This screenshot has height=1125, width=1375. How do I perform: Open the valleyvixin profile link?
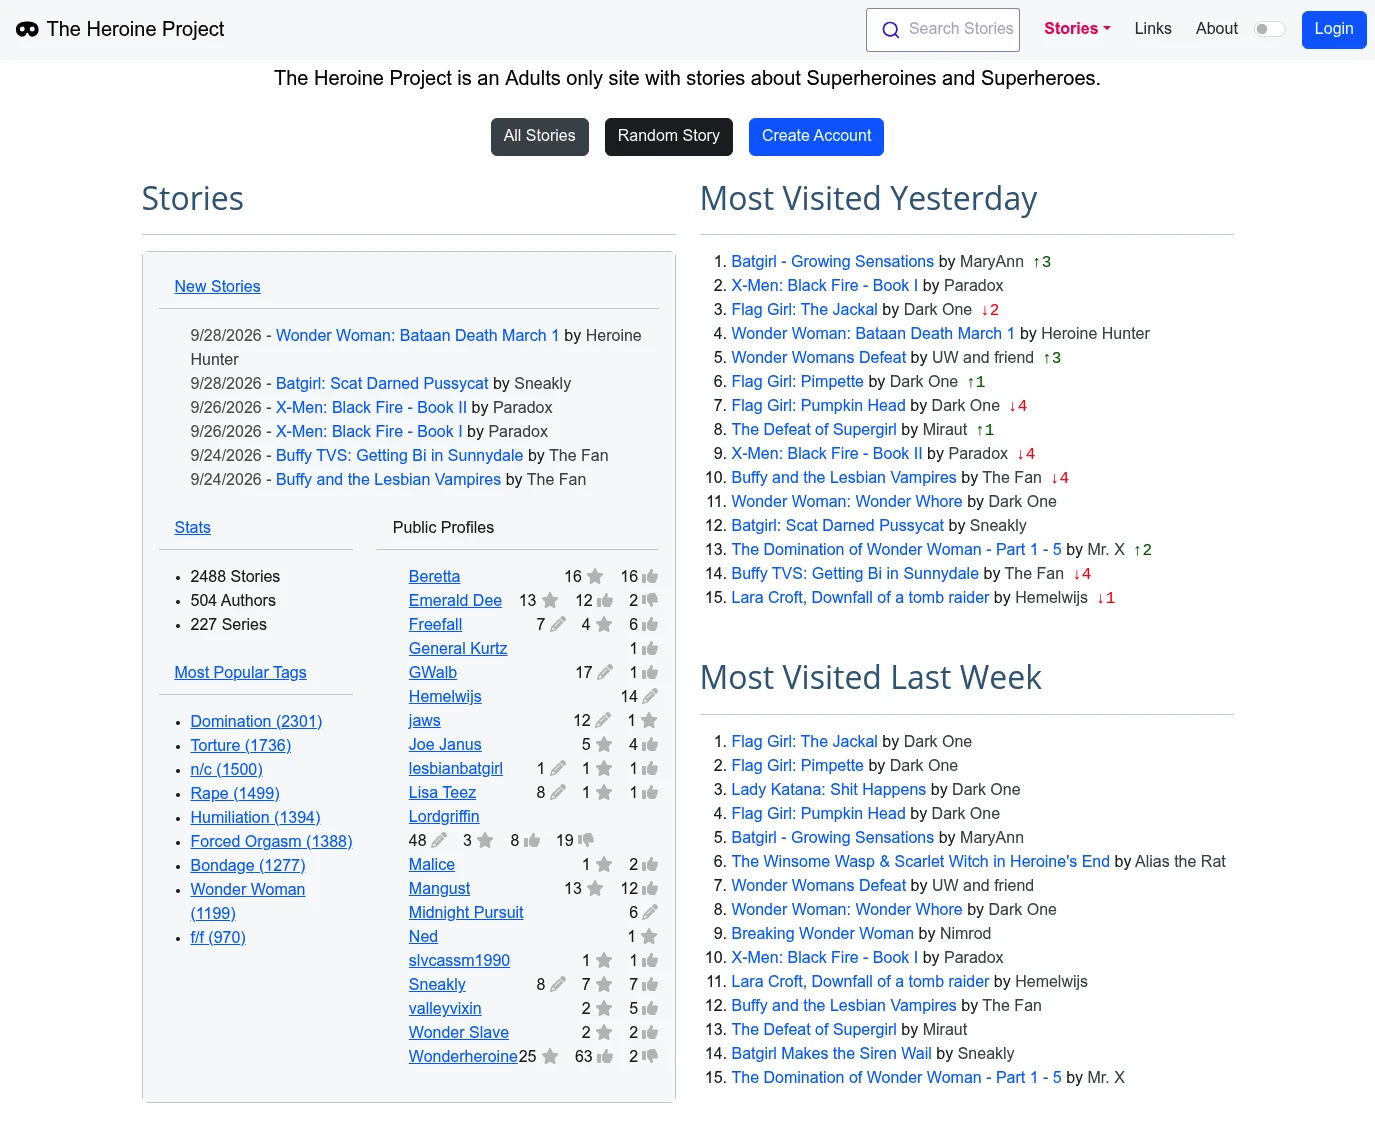(x=445, y=1009)
